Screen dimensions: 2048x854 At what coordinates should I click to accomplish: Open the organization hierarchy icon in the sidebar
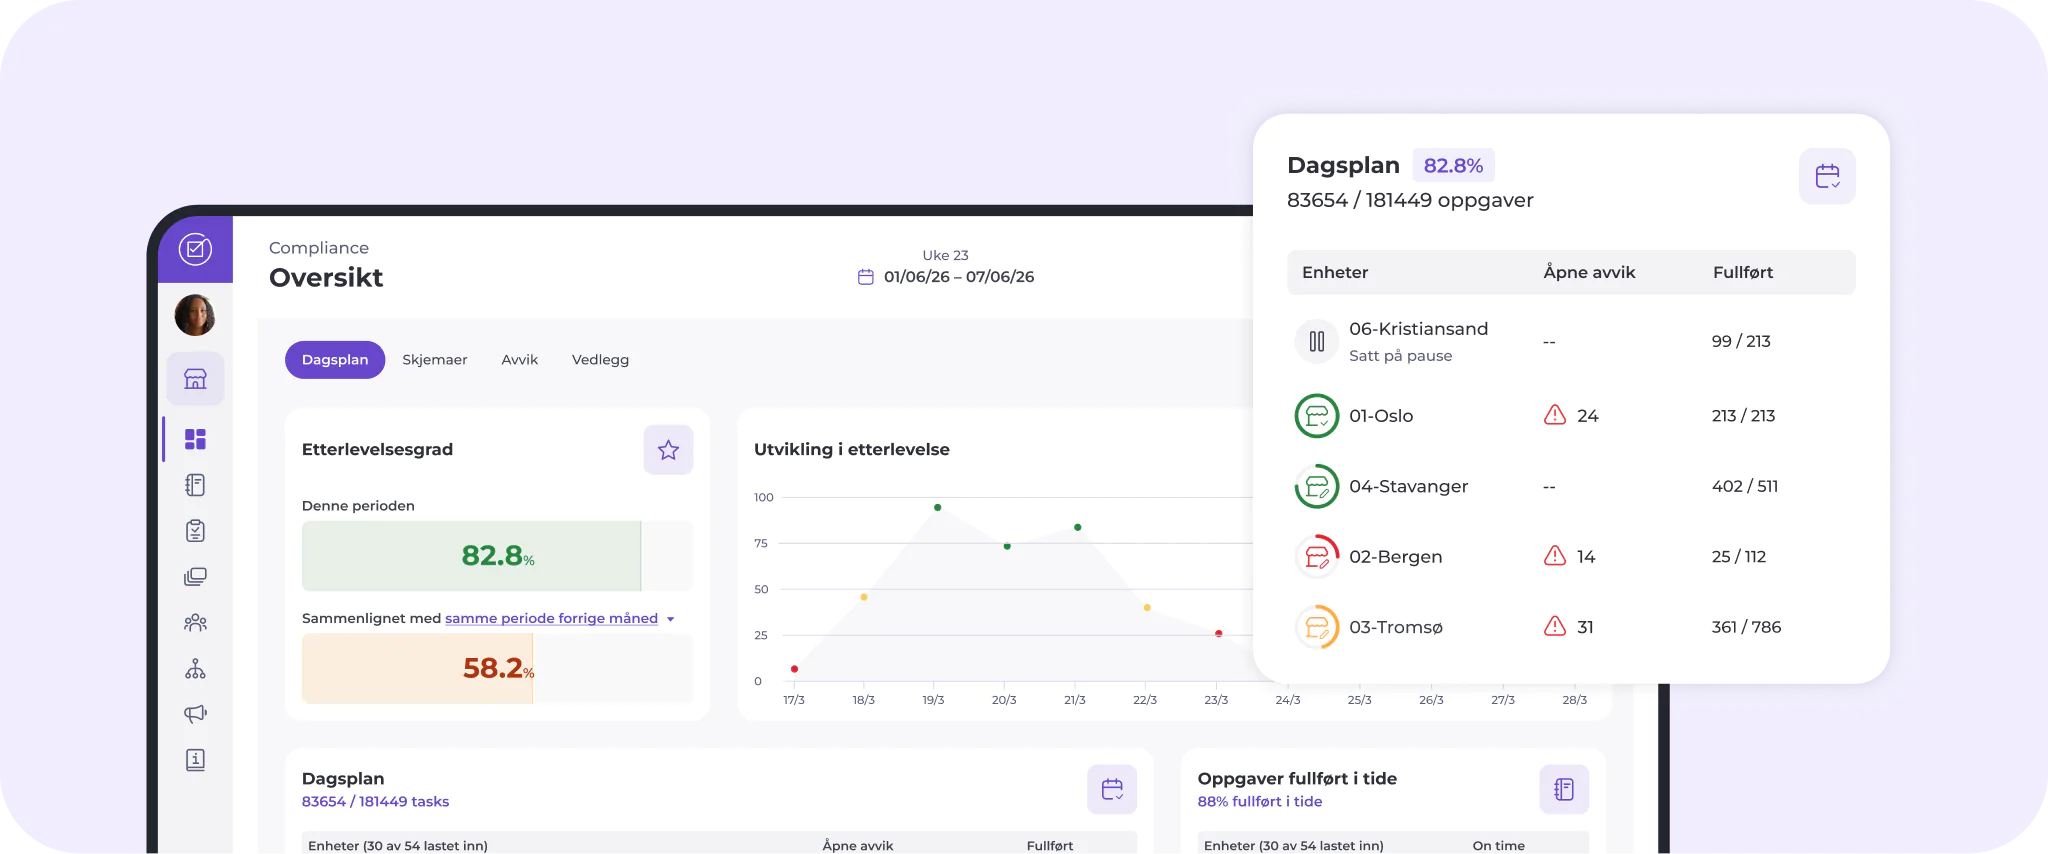tap(195, 669)
